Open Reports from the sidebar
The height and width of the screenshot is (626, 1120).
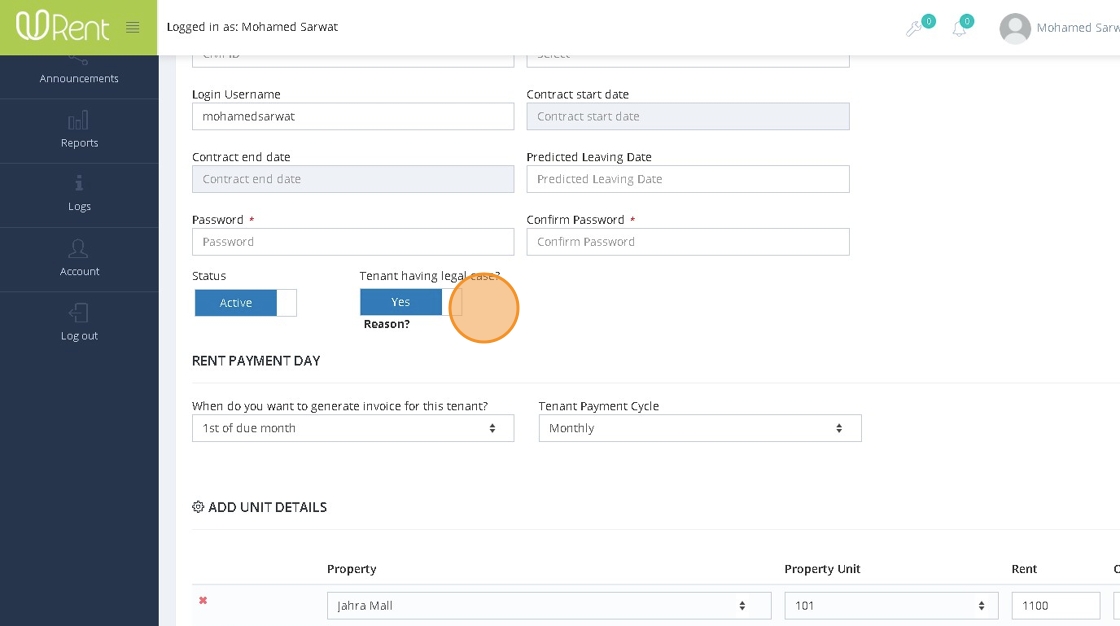point(79,130)
